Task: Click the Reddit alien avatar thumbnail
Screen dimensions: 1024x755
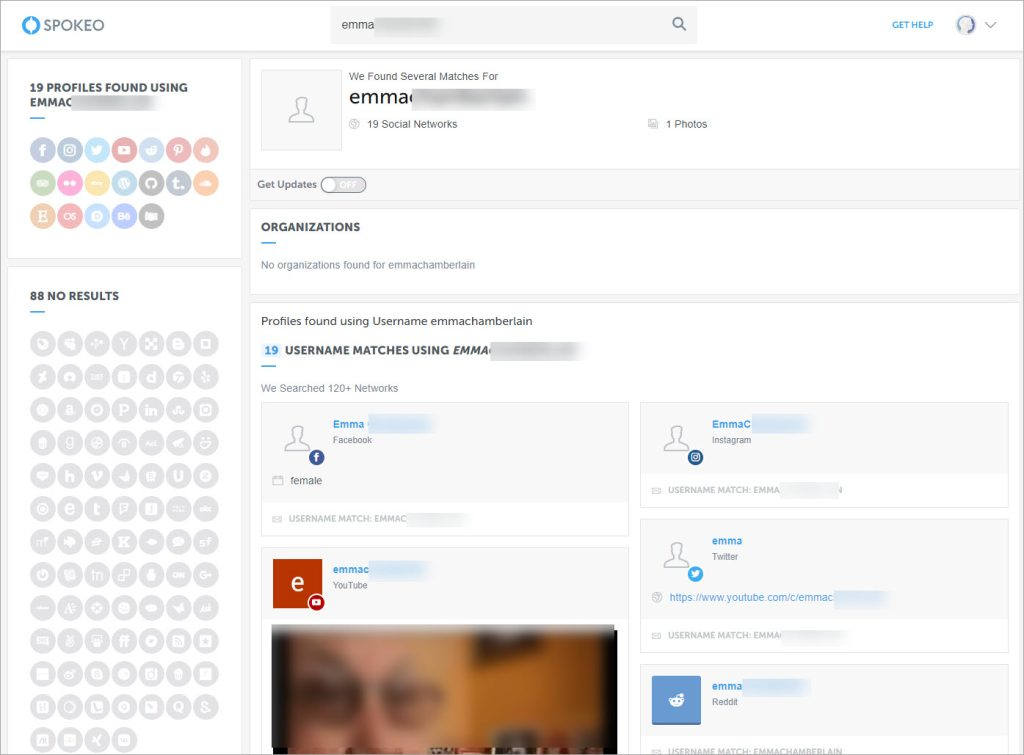Action: 676,700
